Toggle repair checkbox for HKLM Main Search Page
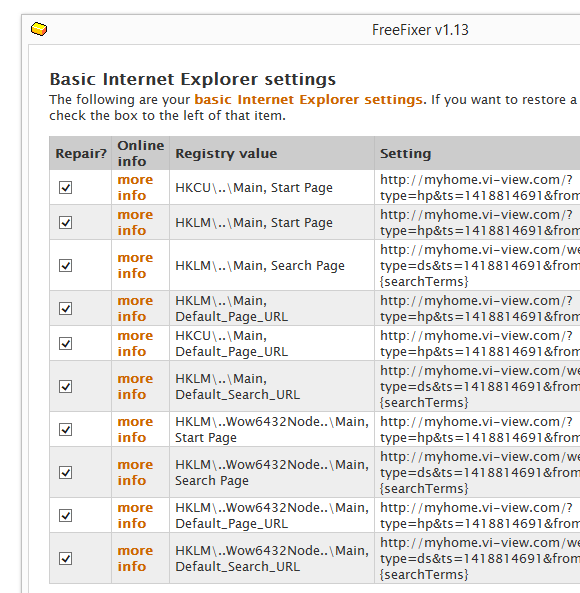The image size is (580, 593). (x=65, y=265)
